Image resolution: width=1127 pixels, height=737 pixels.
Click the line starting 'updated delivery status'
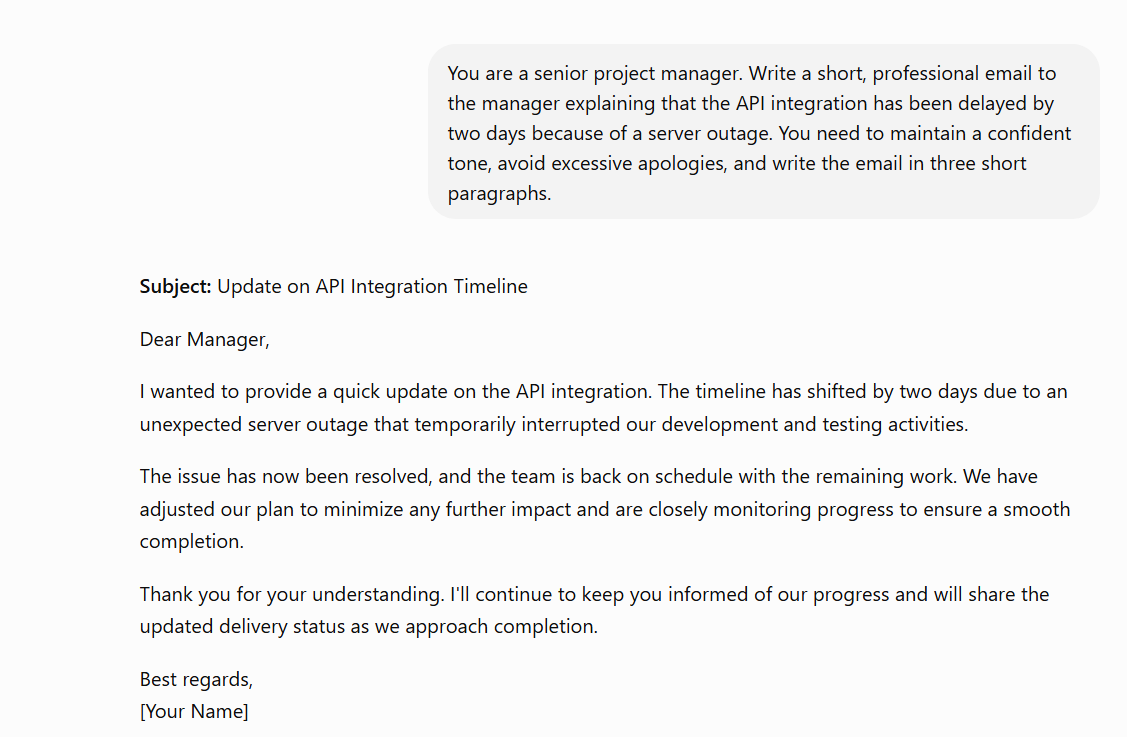click(369, 626)
